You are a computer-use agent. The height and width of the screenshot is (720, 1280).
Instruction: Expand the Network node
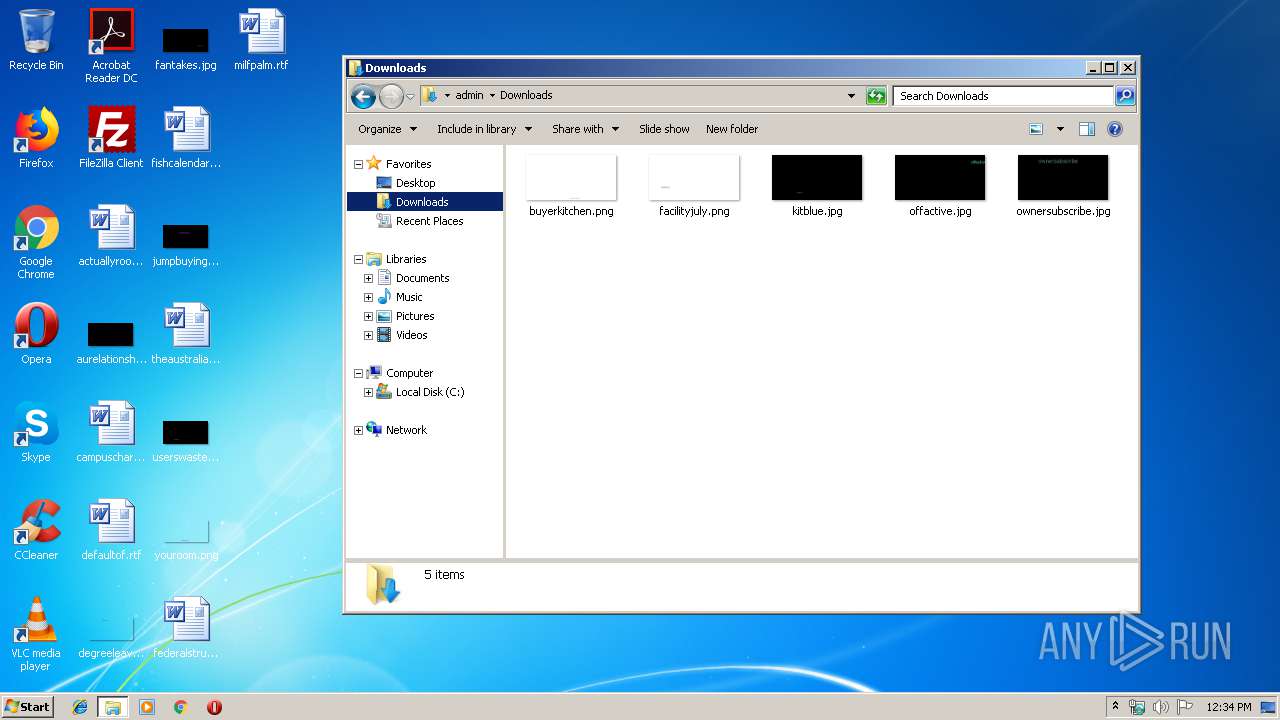[x=359, y=430]
